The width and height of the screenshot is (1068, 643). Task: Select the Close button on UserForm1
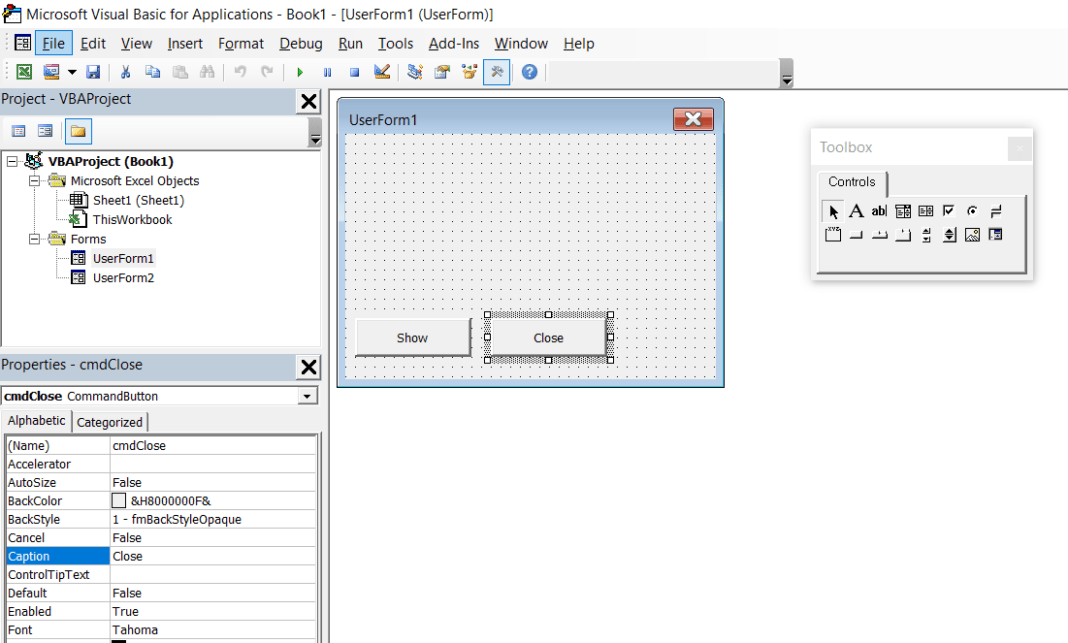546,338
